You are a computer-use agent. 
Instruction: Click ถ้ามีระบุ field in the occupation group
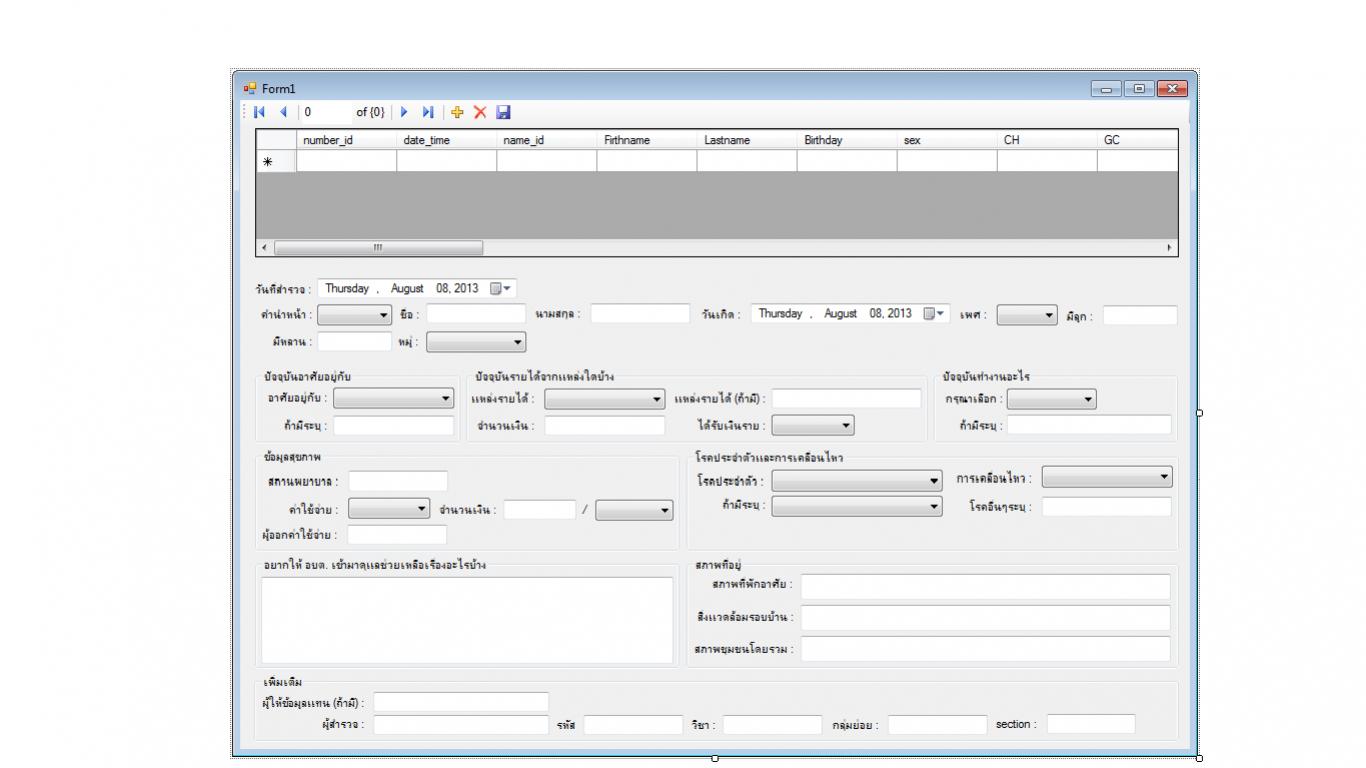tap(1089, 425)
